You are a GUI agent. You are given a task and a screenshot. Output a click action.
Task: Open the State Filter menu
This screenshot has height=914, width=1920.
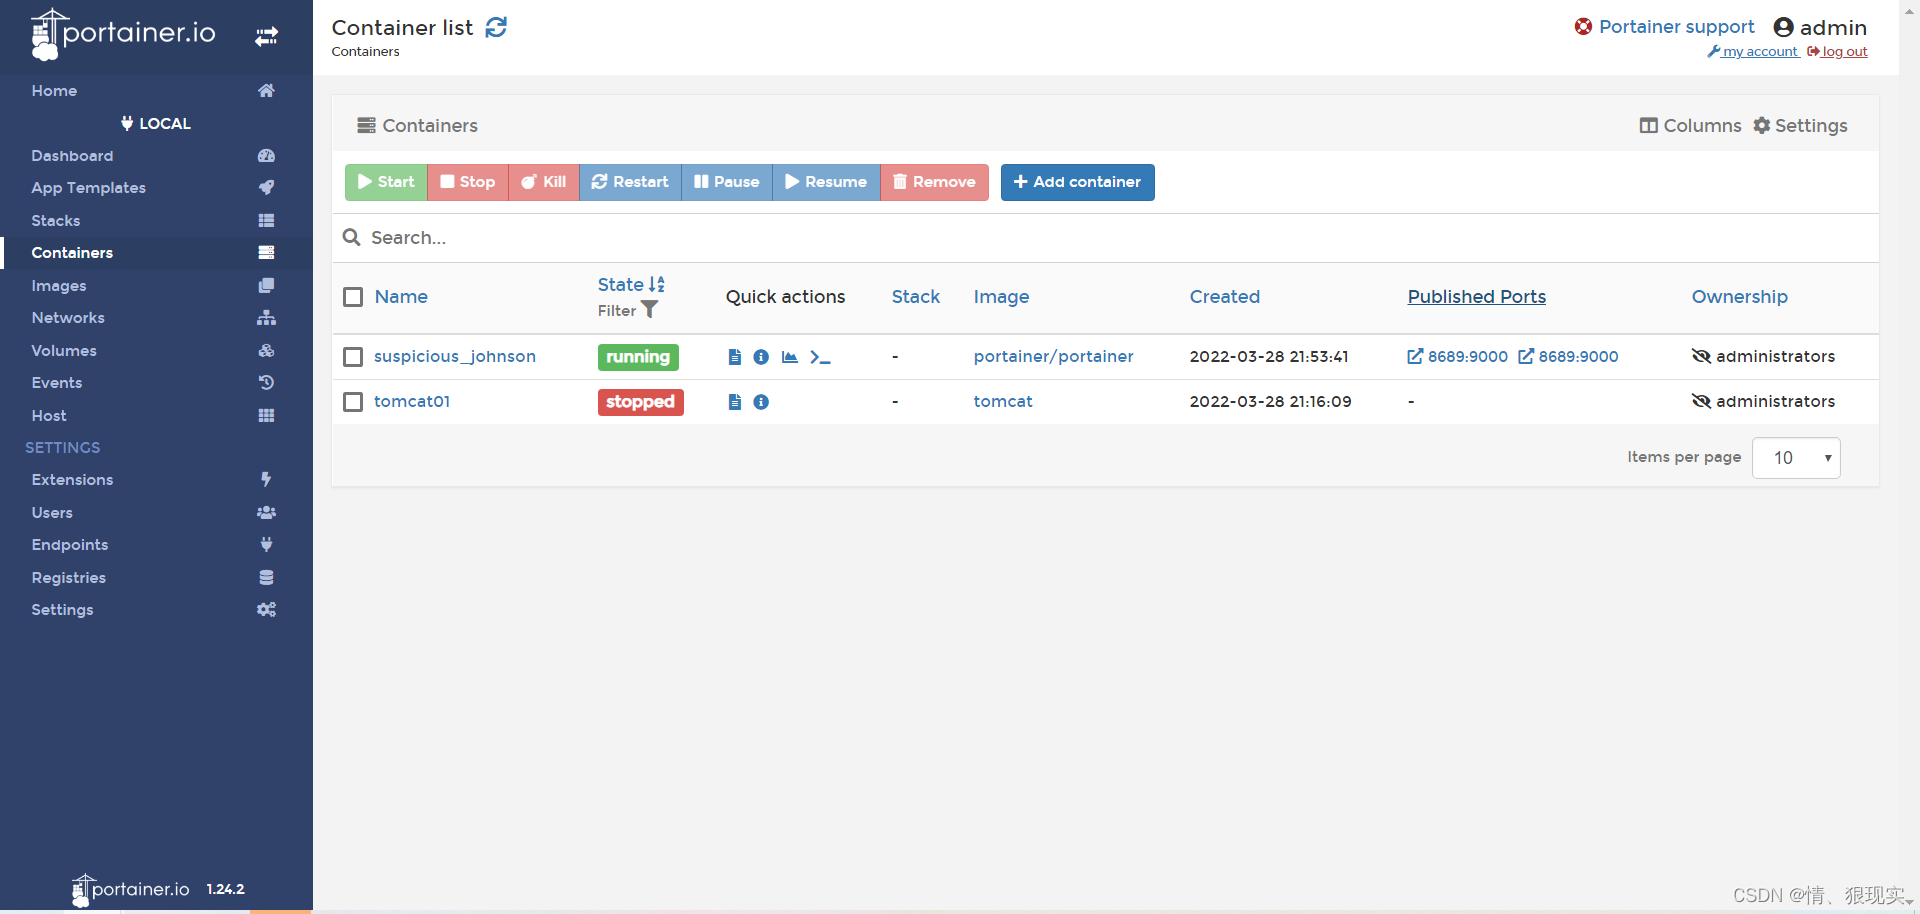pos(628,310)
